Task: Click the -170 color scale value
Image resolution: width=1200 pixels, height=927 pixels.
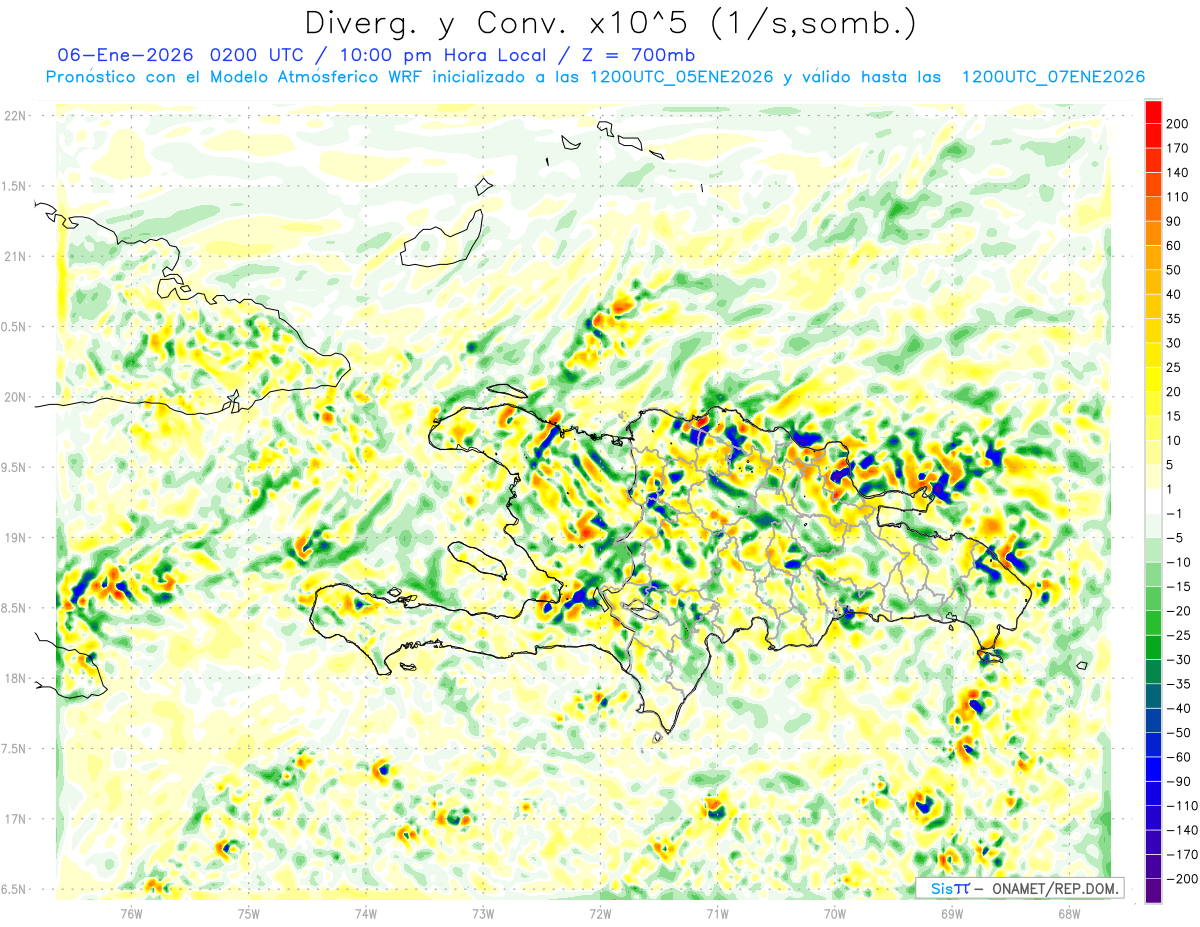Action: (1183, 854)
